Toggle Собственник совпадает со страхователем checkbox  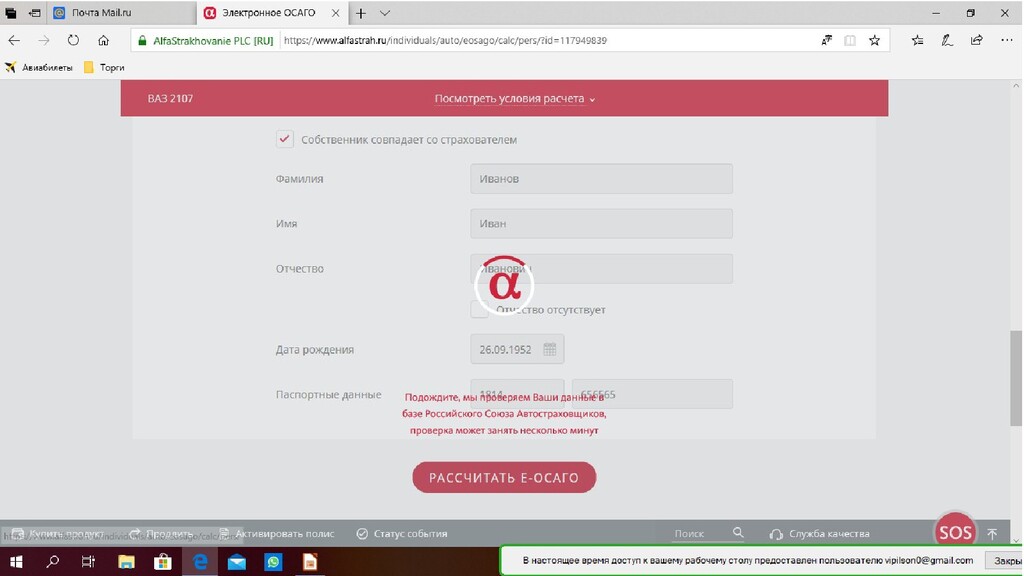(x=285, y=139)
